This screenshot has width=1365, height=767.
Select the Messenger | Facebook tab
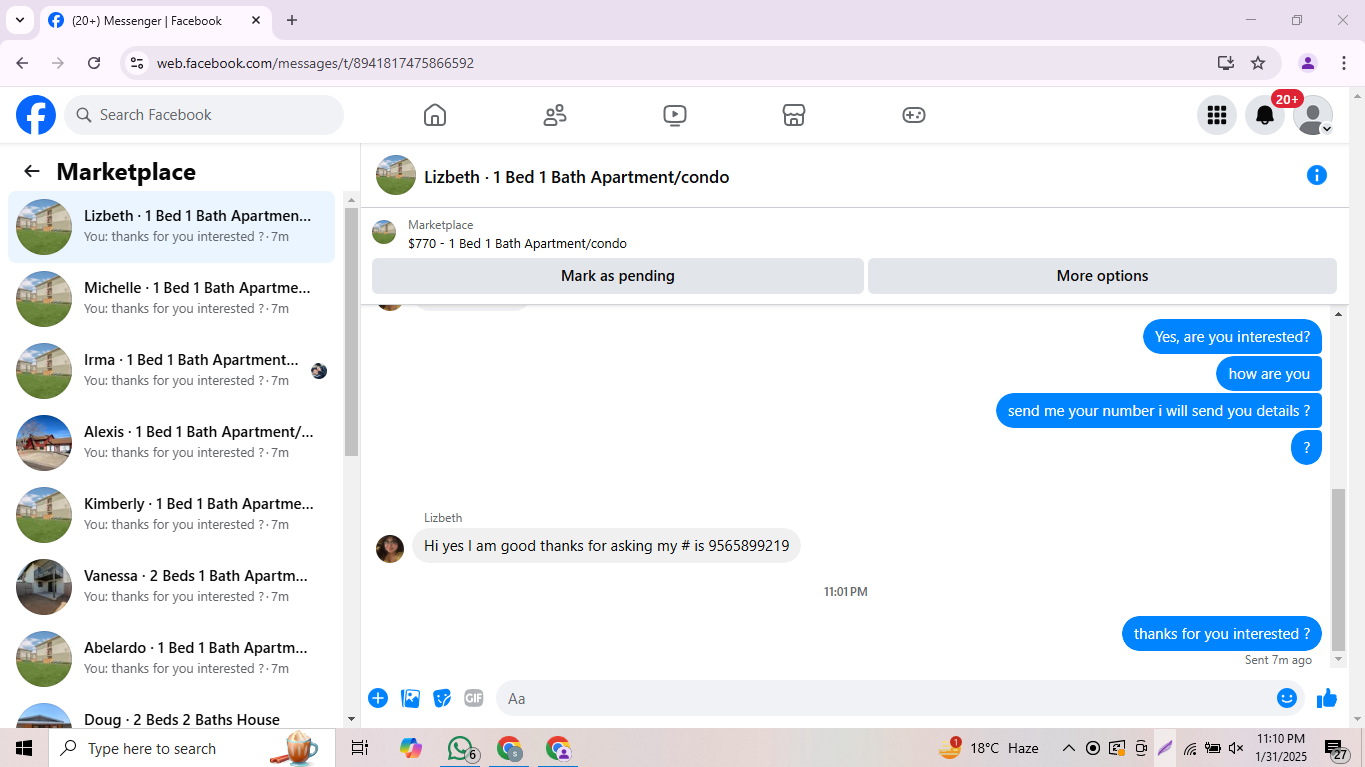[x=155, y=20]
